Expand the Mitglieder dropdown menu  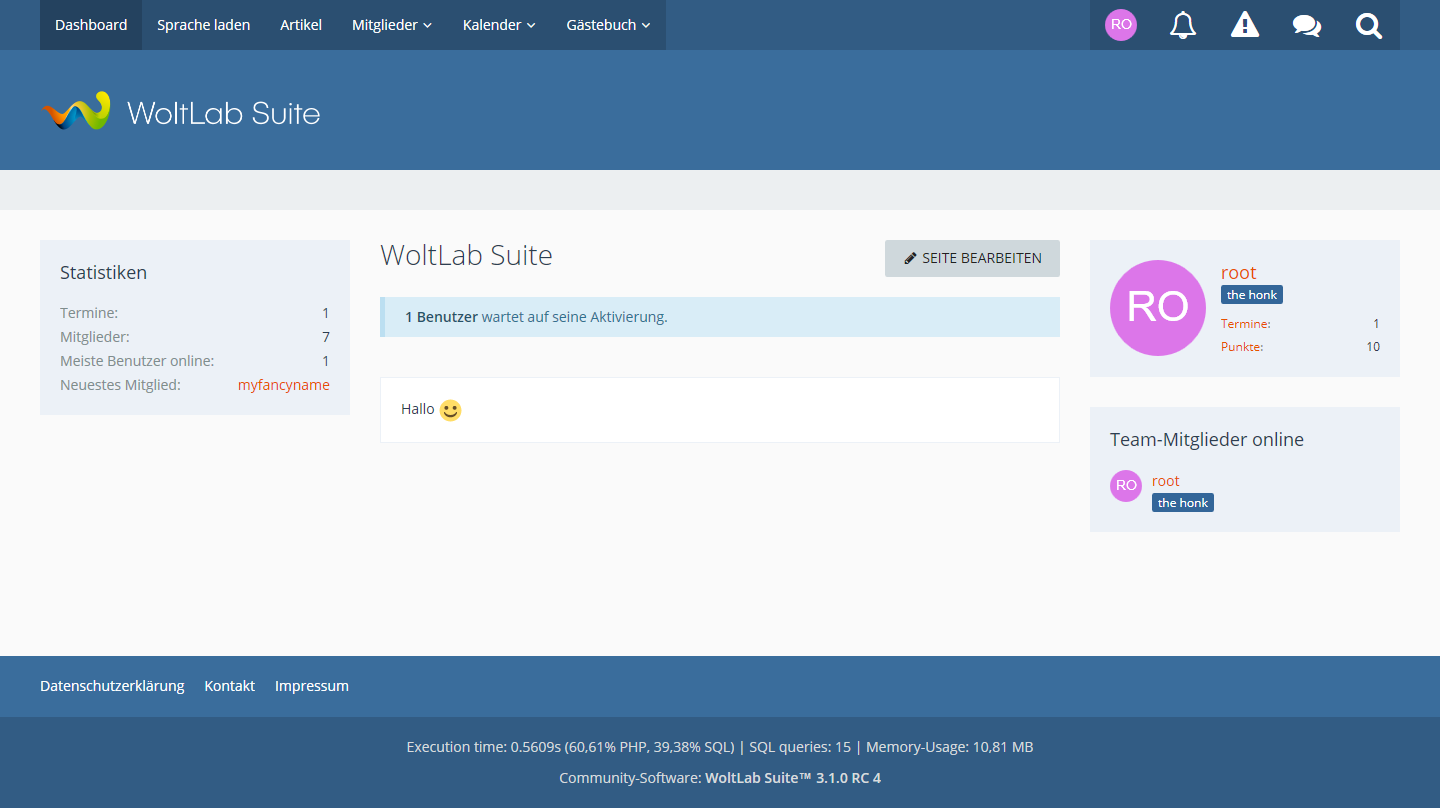click(392, 25)
